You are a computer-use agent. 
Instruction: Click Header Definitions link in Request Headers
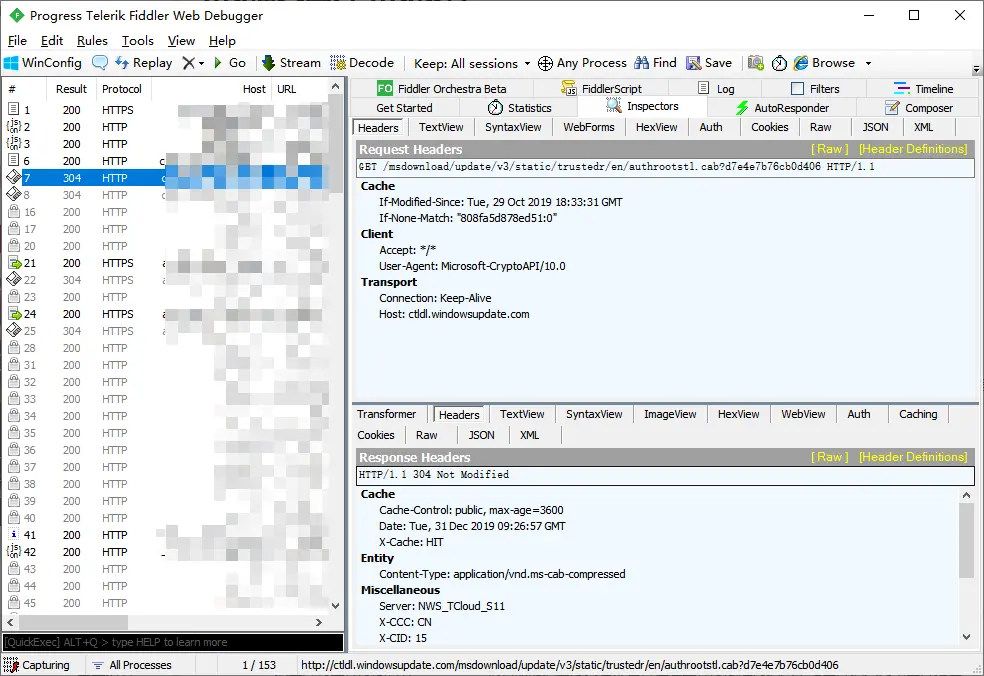(x=913, y=149)
